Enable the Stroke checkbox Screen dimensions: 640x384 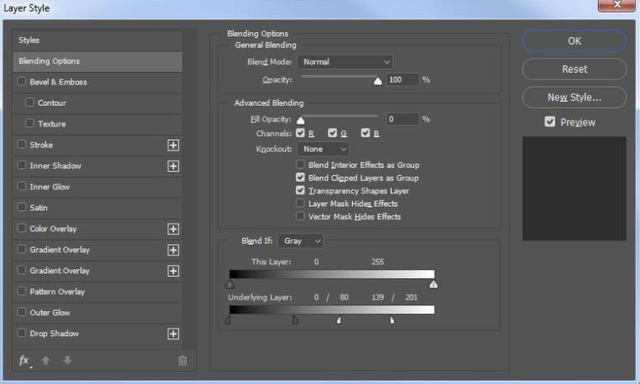22,144
